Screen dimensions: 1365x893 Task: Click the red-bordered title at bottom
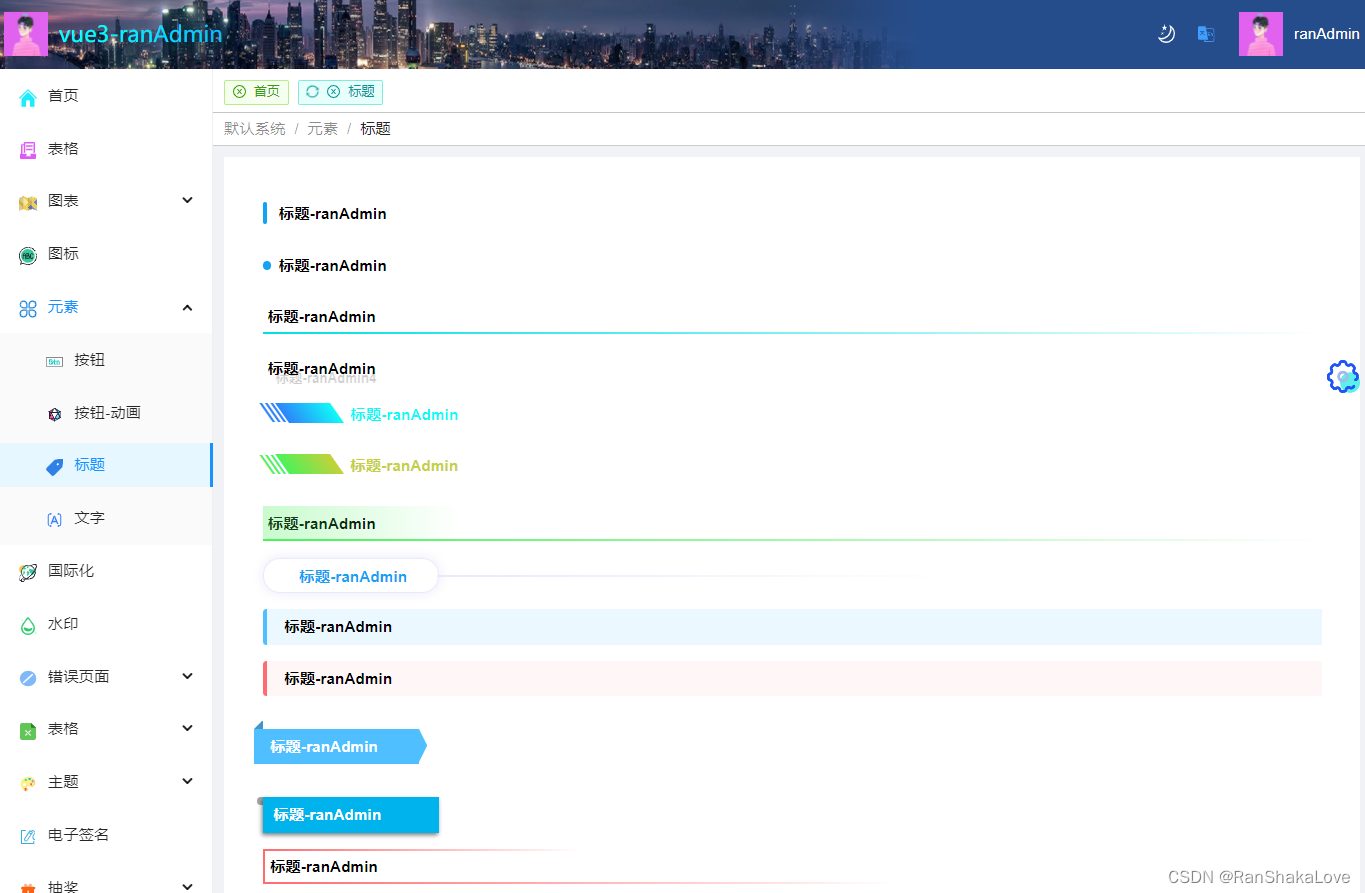(324, 867)
